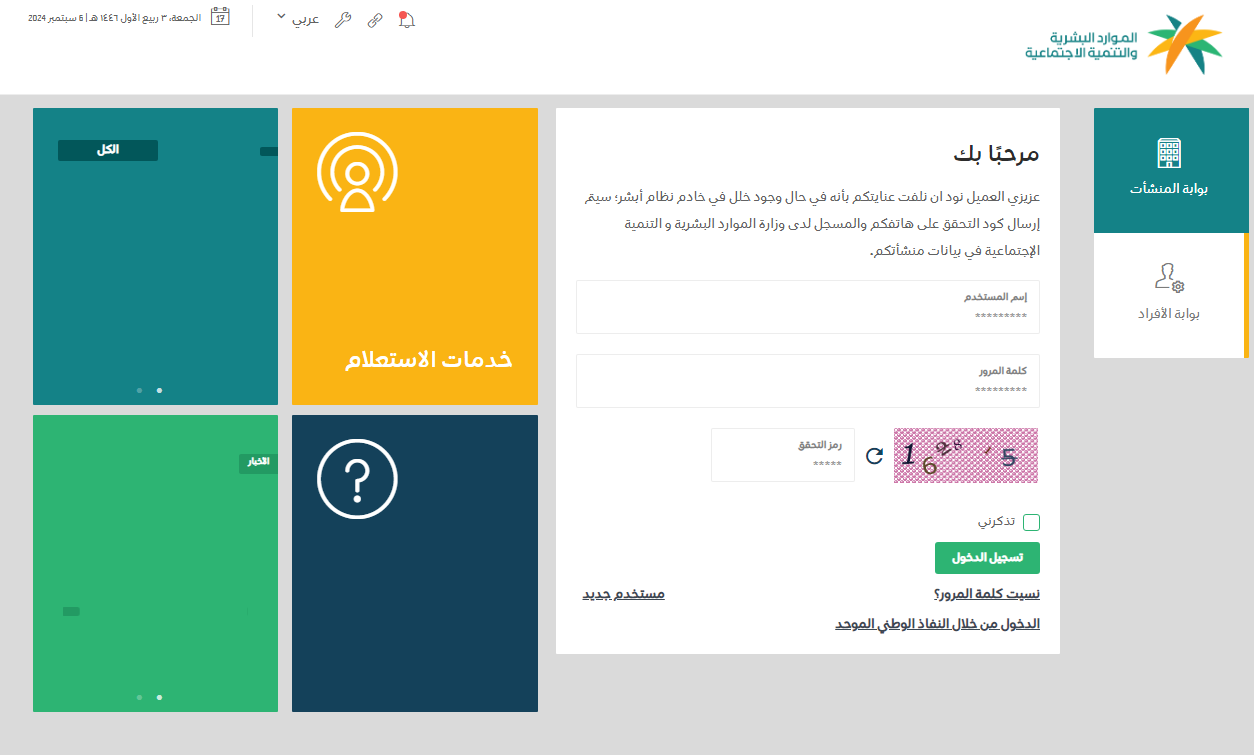Expand the عربي language dropdown

[297, 19]
